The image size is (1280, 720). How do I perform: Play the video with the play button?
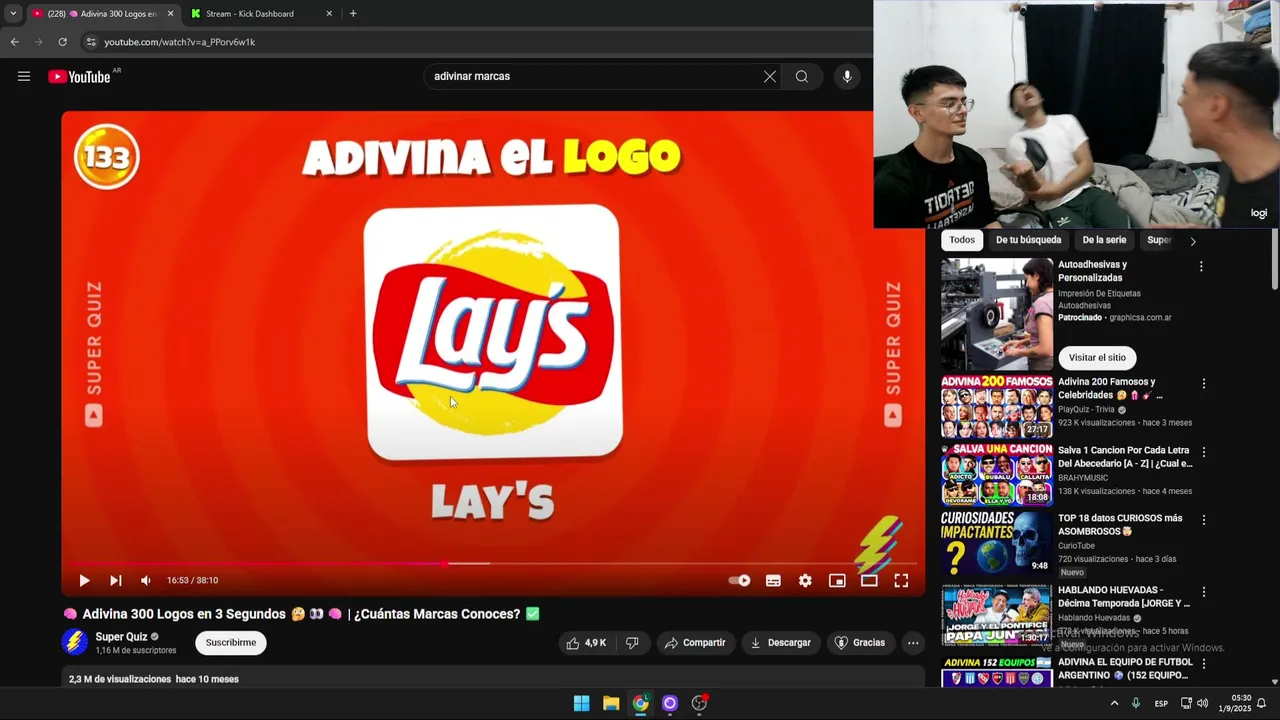coord(84,580)
